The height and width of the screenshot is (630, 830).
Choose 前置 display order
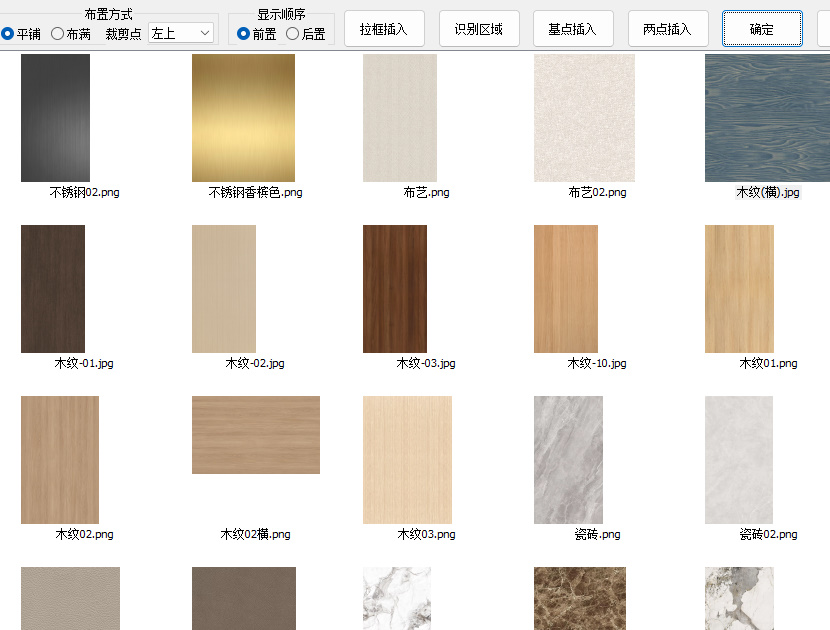coord(244,34)
